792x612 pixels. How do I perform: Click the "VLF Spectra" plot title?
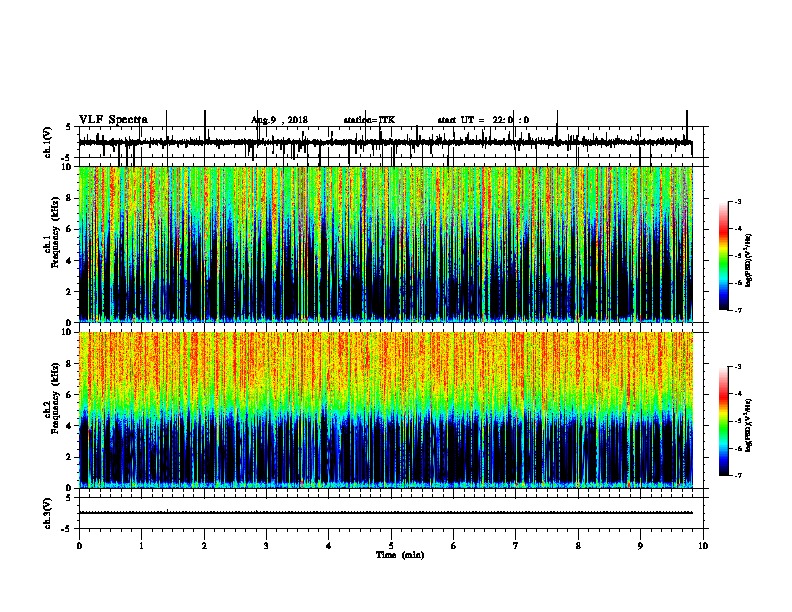[x=113, y=120]
